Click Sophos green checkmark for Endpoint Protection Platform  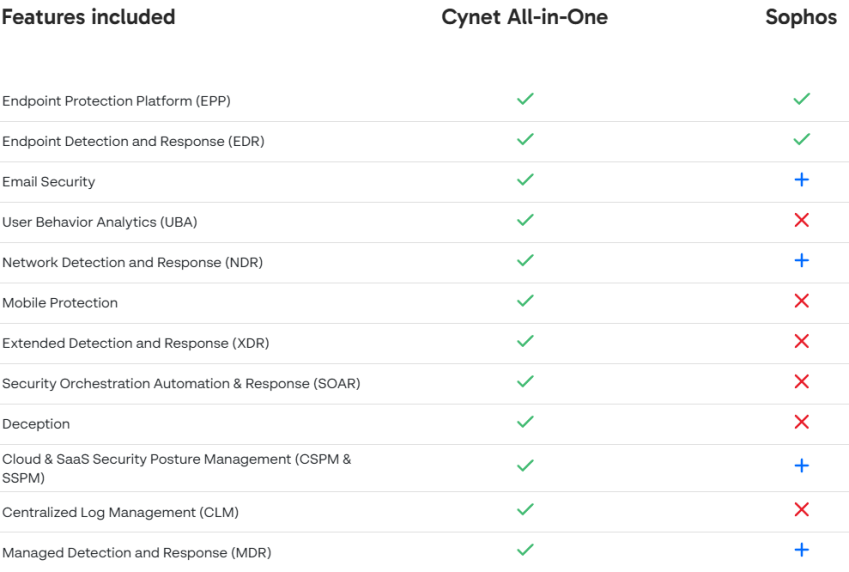801,99
